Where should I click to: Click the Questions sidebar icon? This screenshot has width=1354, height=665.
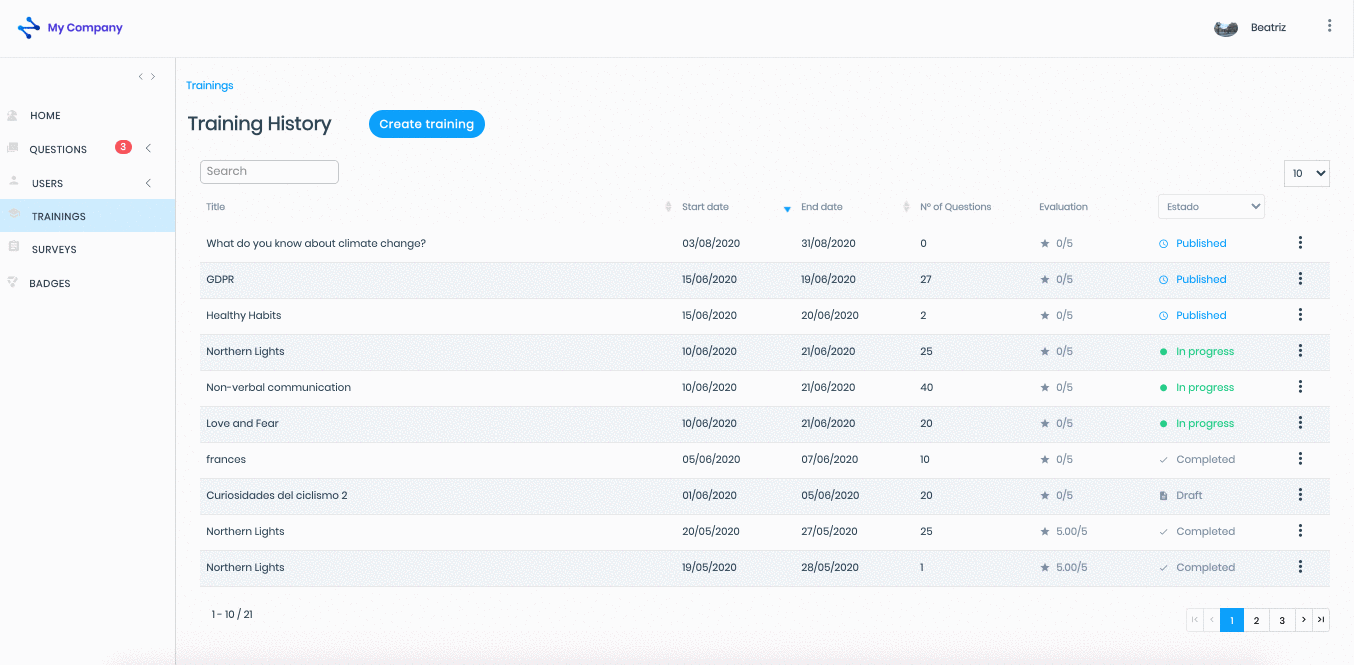click(x=13, y=149)
